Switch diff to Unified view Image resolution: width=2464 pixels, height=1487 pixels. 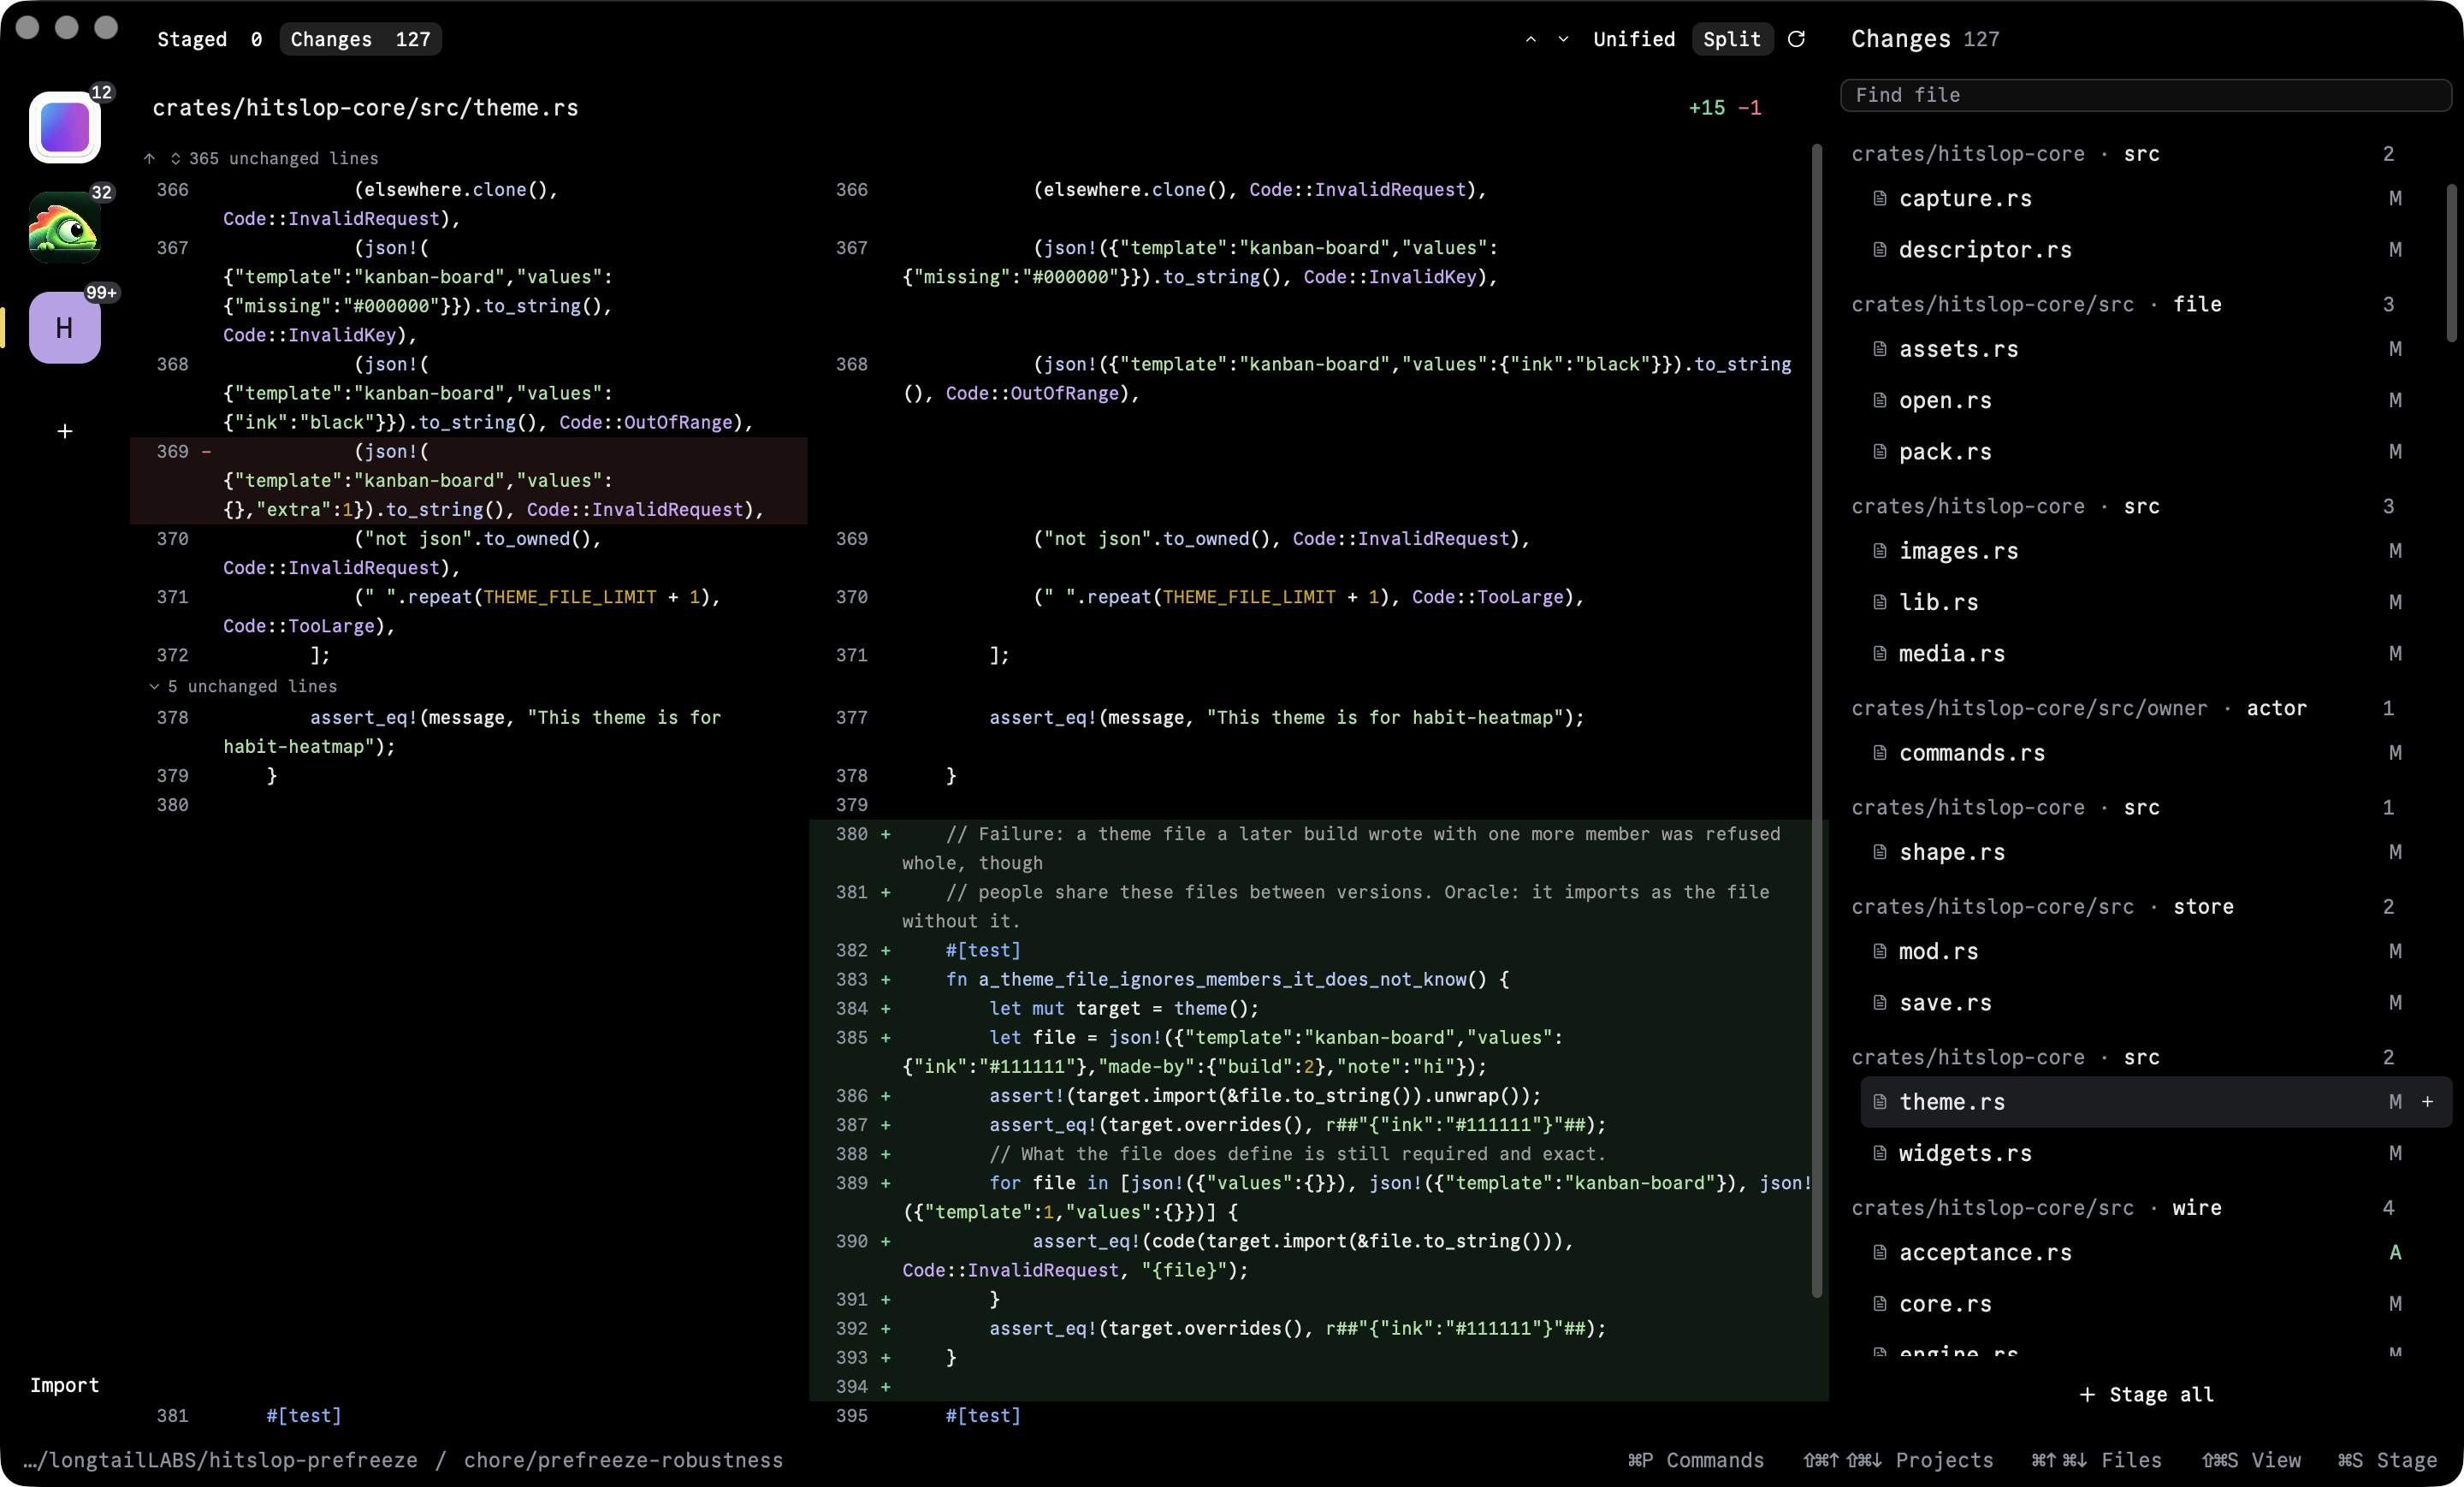[1633, 39]
